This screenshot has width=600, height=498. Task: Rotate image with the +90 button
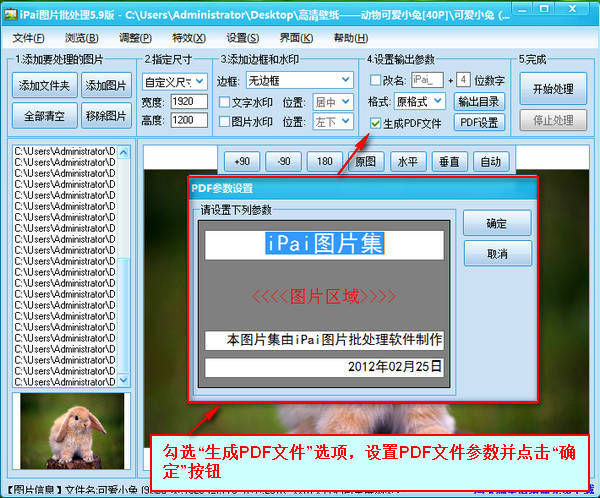pos(242,162)
